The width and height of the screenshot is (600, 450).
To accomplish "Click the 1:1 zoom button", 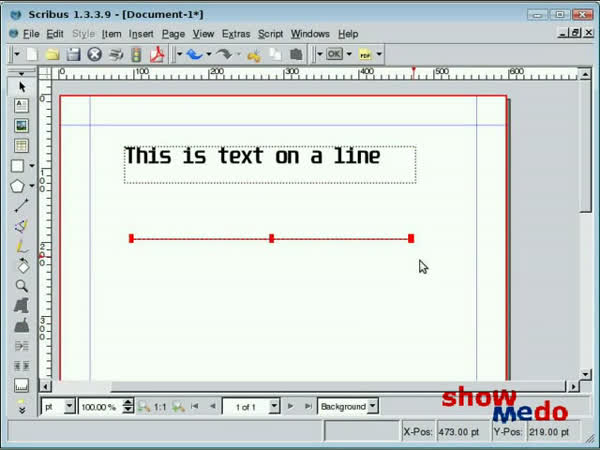I will click(160, 407).
